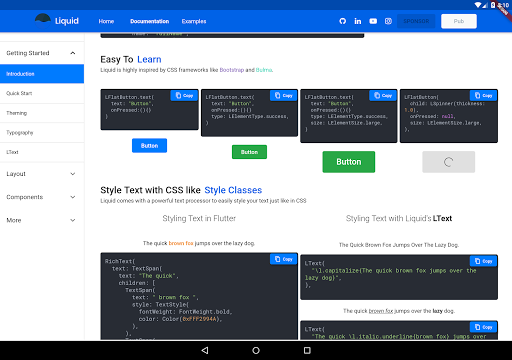Screen dimensions: 512x360
Task: Open the Instagram icon link
Action: pyautogui.click(x=388, y=21)
